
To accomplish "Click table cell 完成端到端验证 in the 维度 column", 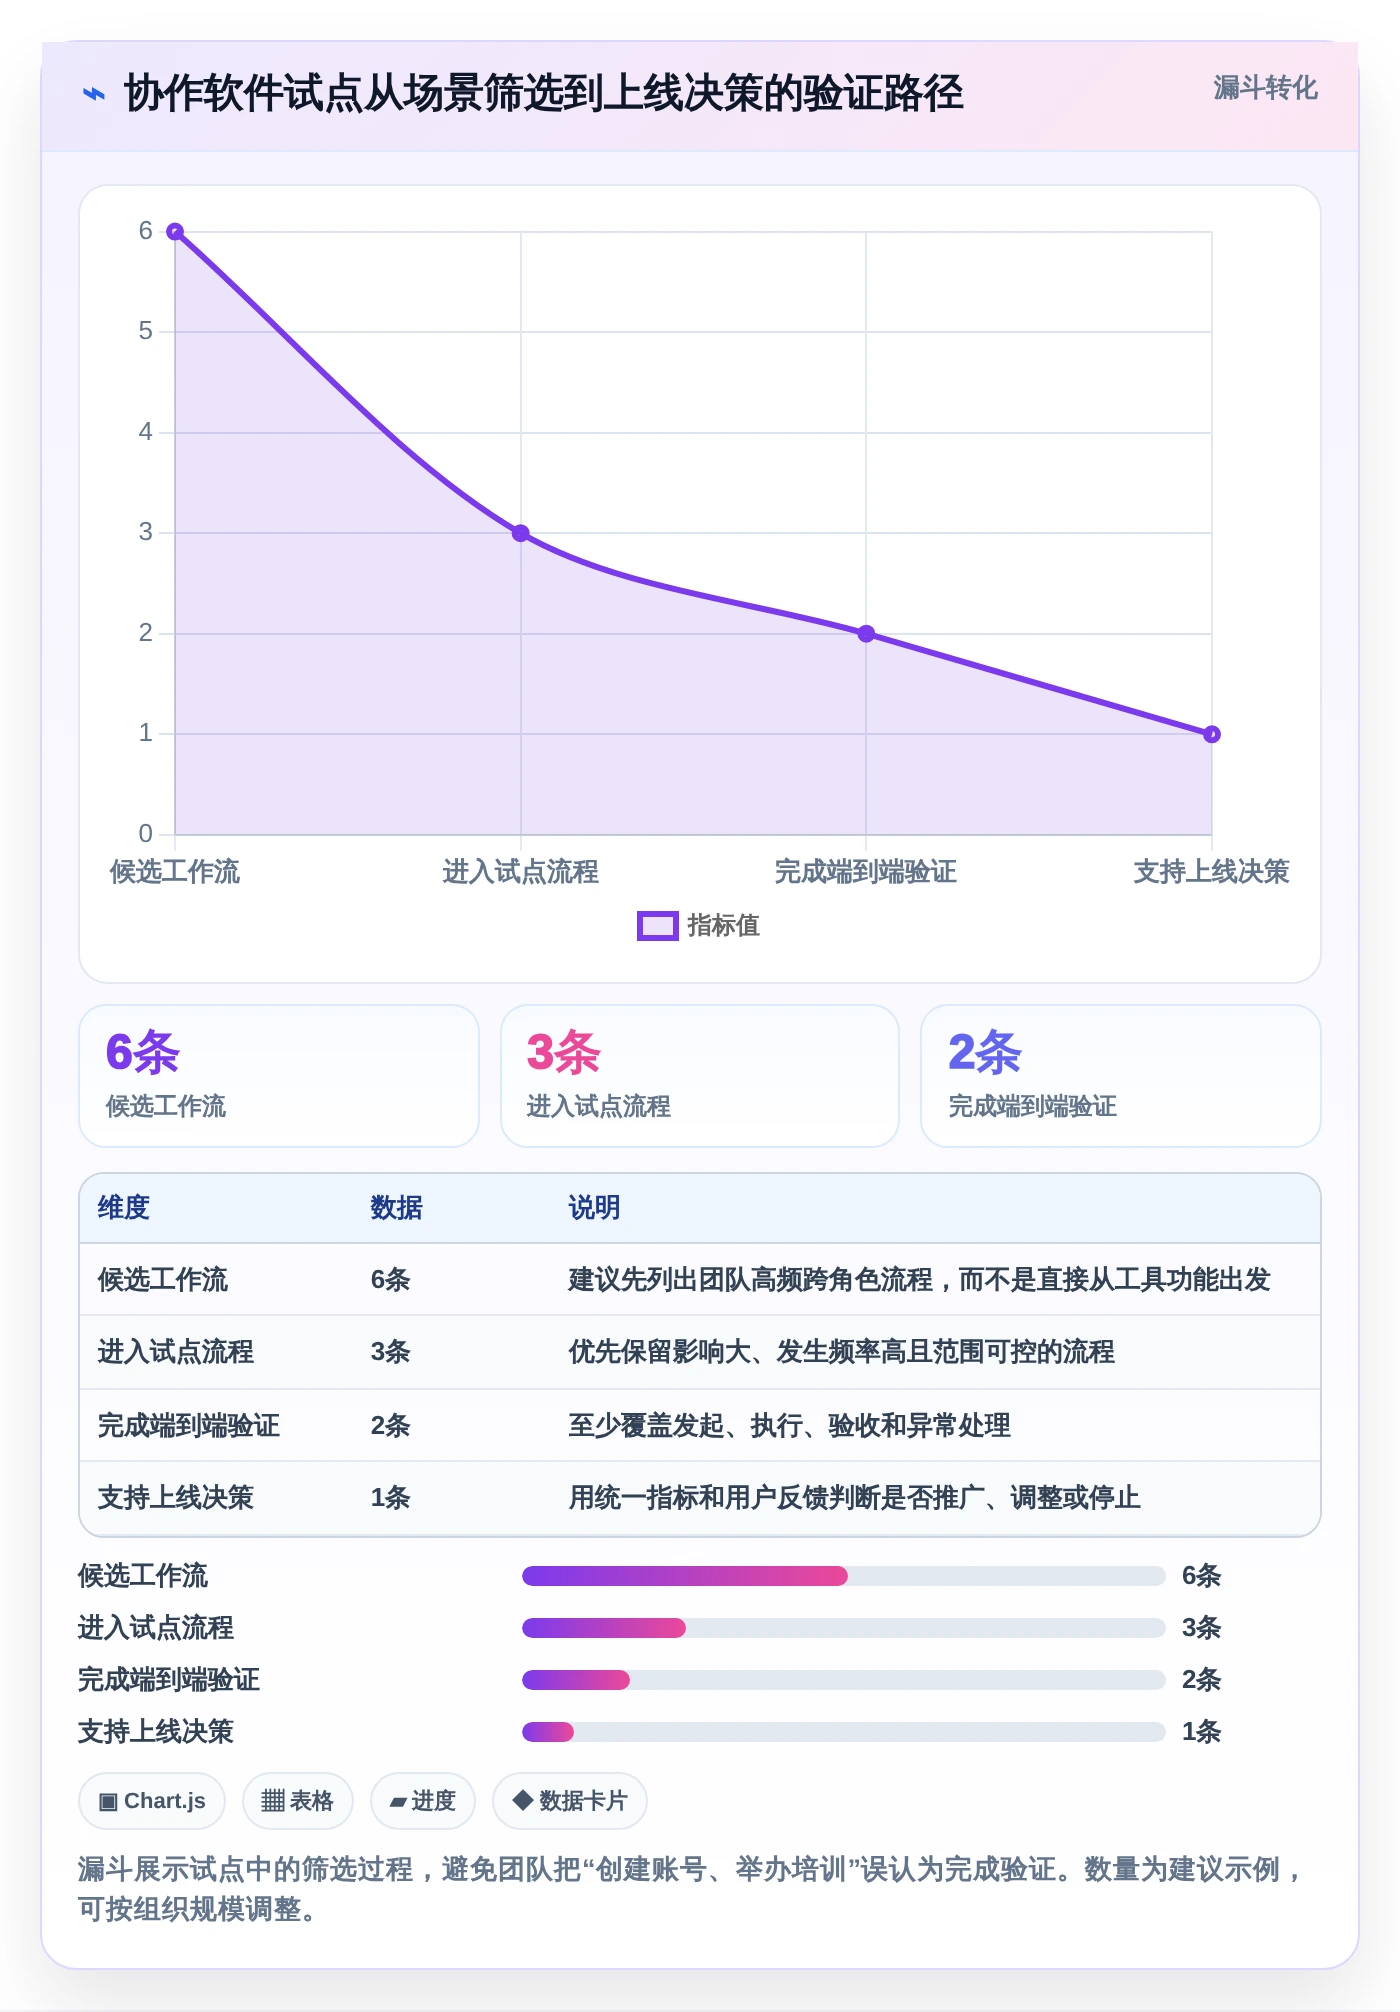I will [189, 1425].
